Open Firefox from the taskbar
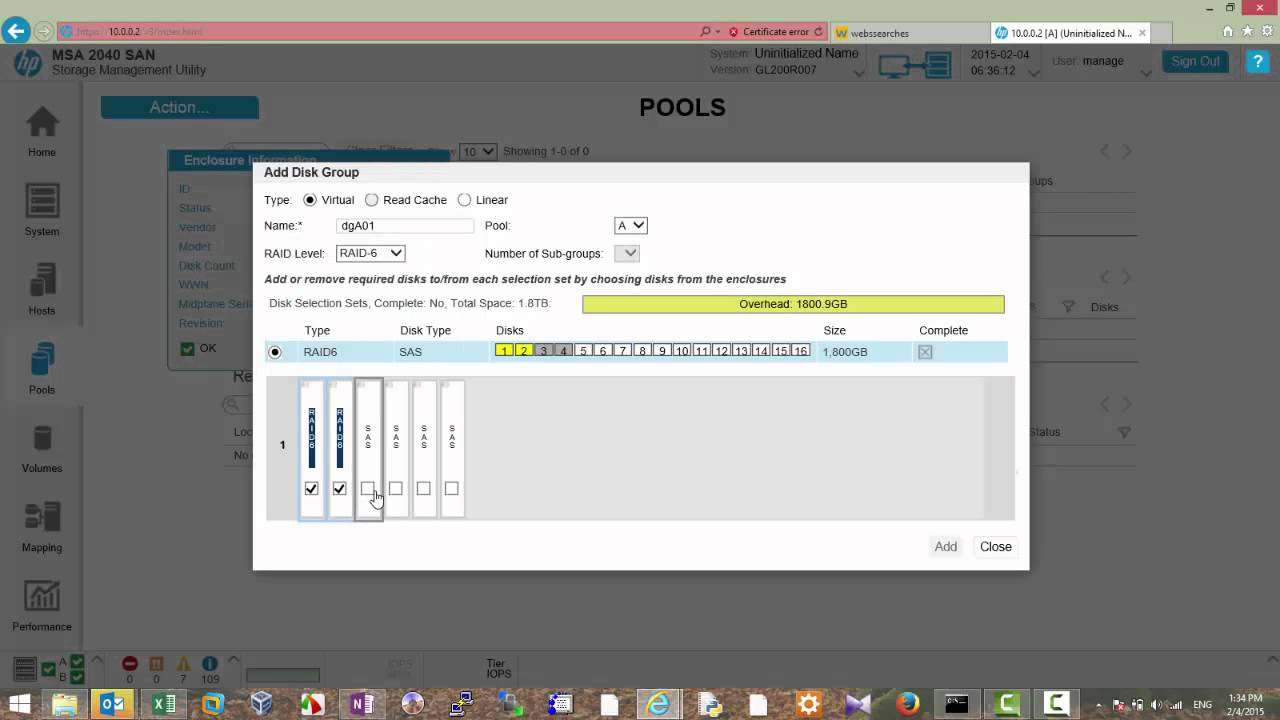This screenshot has width=1280, height=720. pyautogui.click(x=907, y=704)
